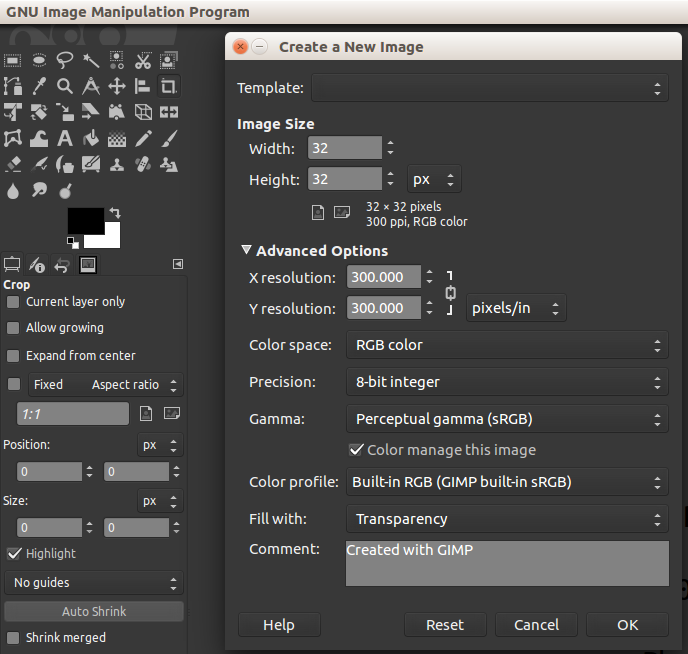Select the Zoom magnifier tool

coord(65,86)
